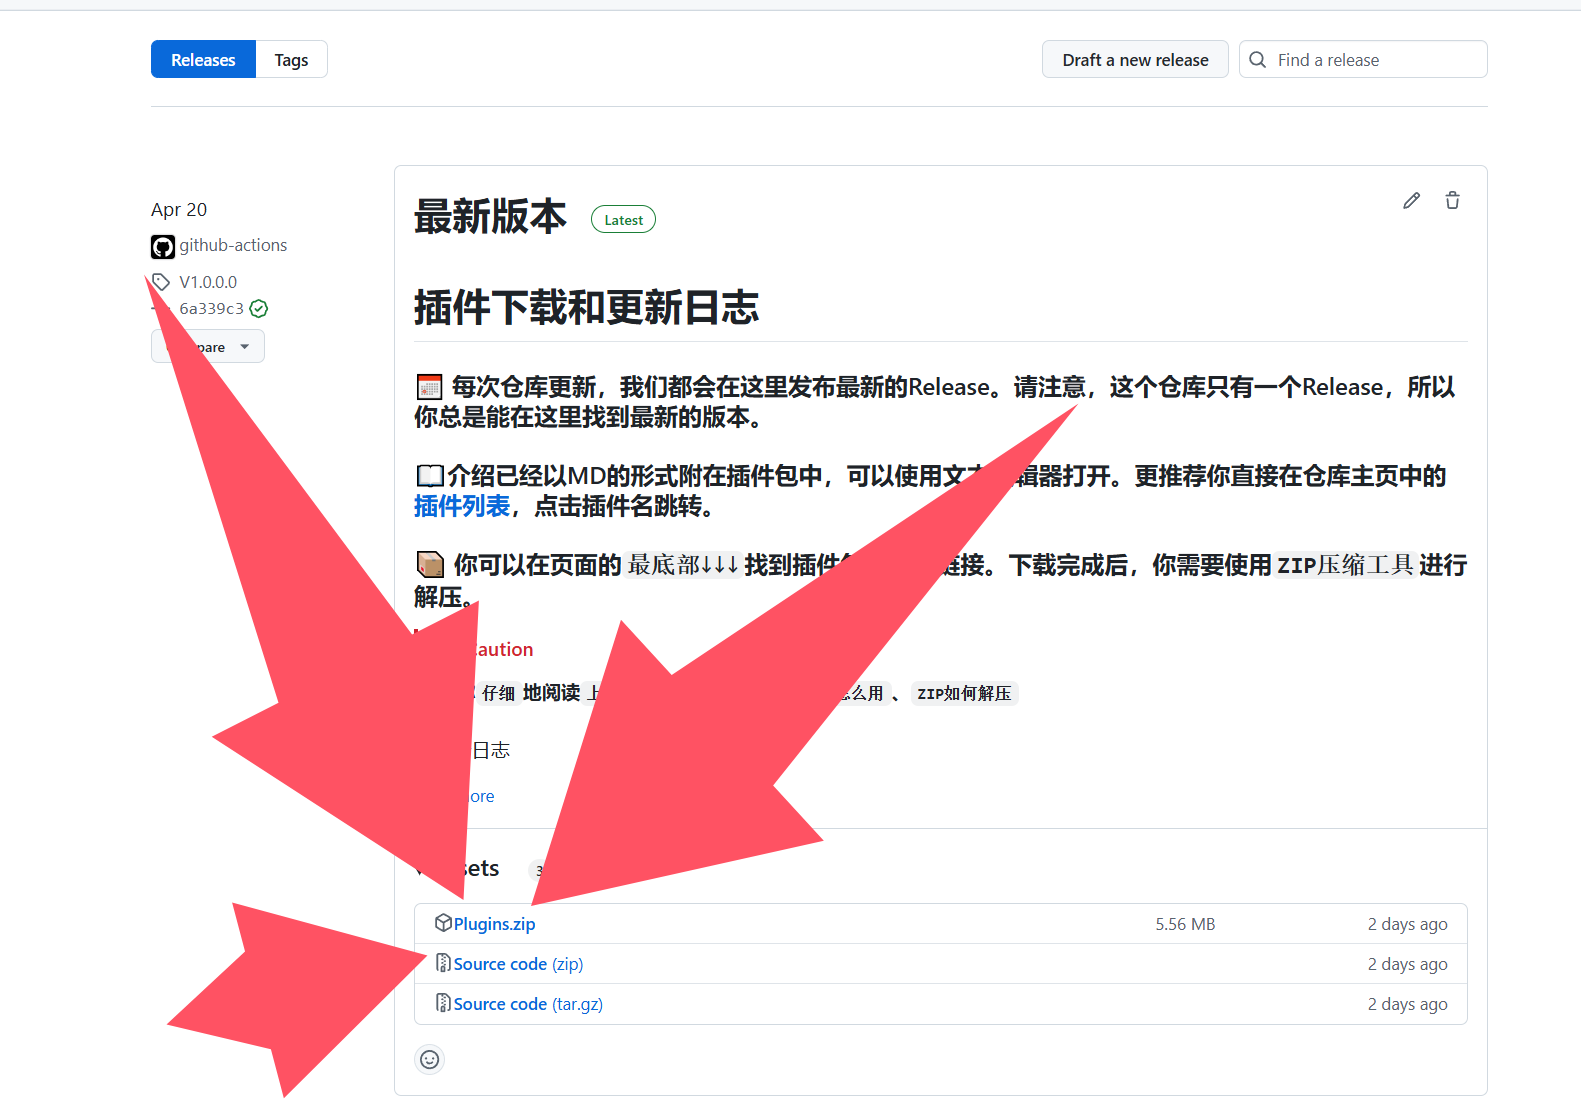
Task: Click the package icon beside Plugins.zip
Action: 443,923
